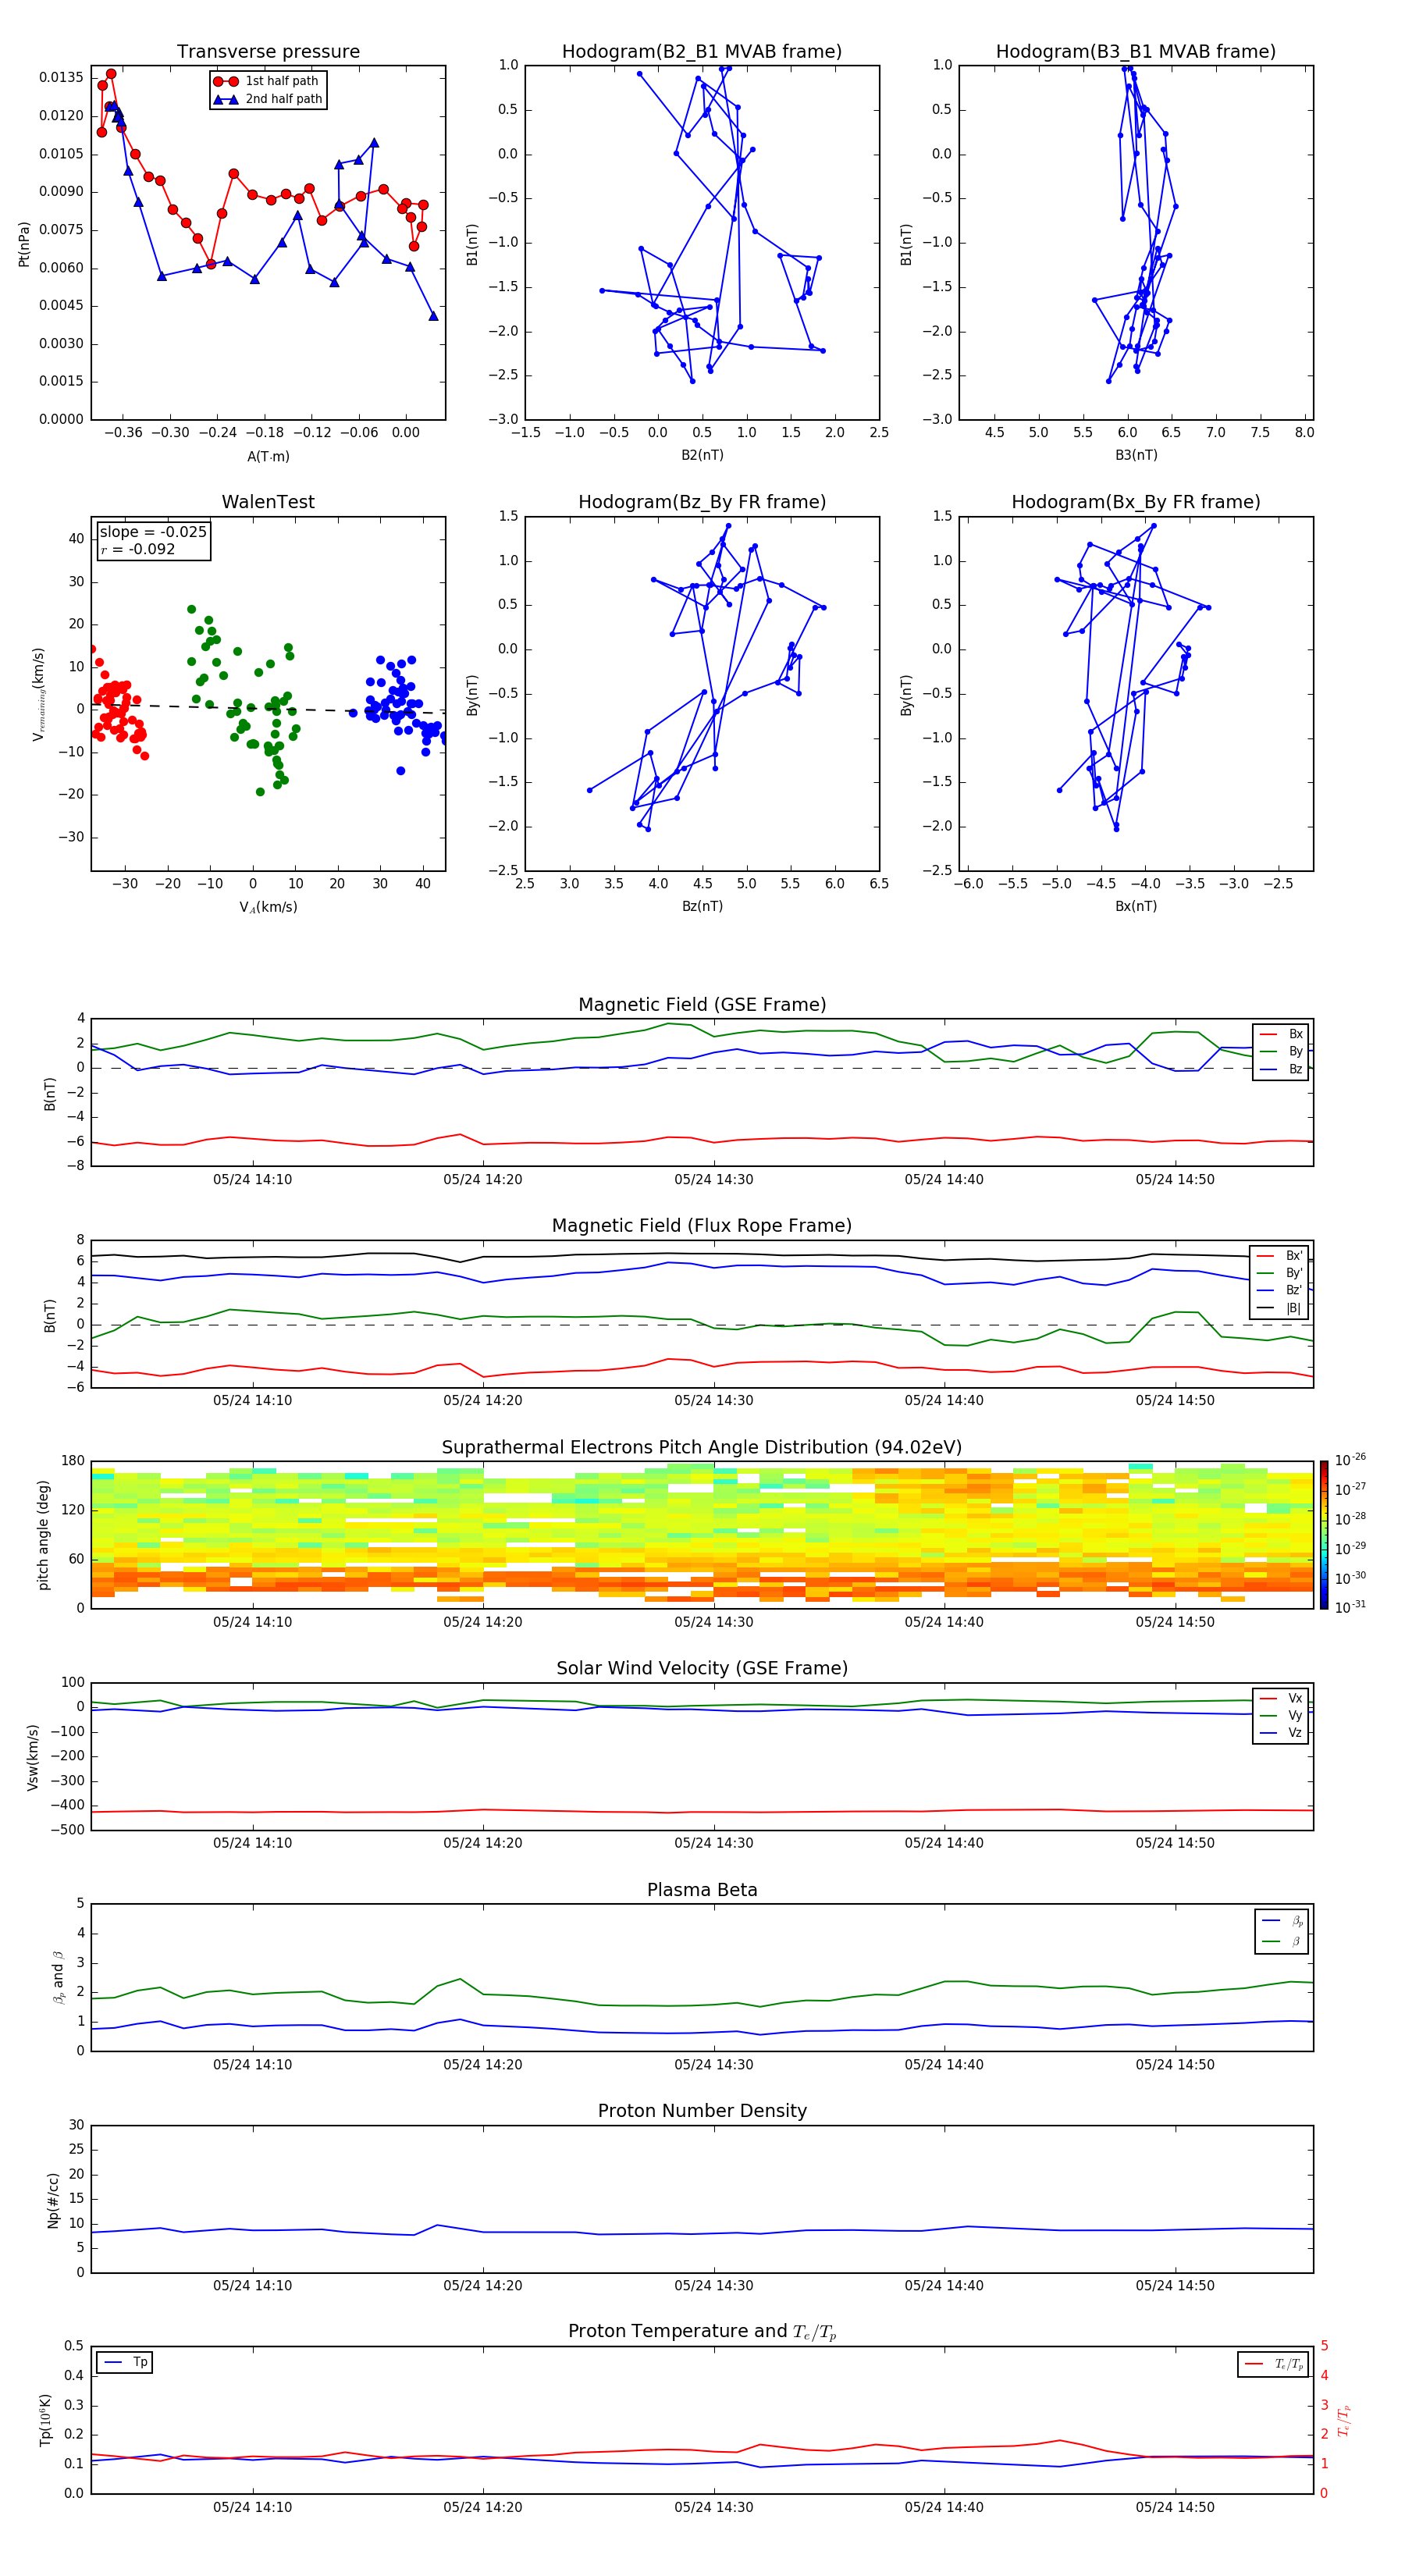This screenshot has width=1405, height=2576.
Task: Click the 'VA(km/s)' x-axis label
Action: click(268, 907)
